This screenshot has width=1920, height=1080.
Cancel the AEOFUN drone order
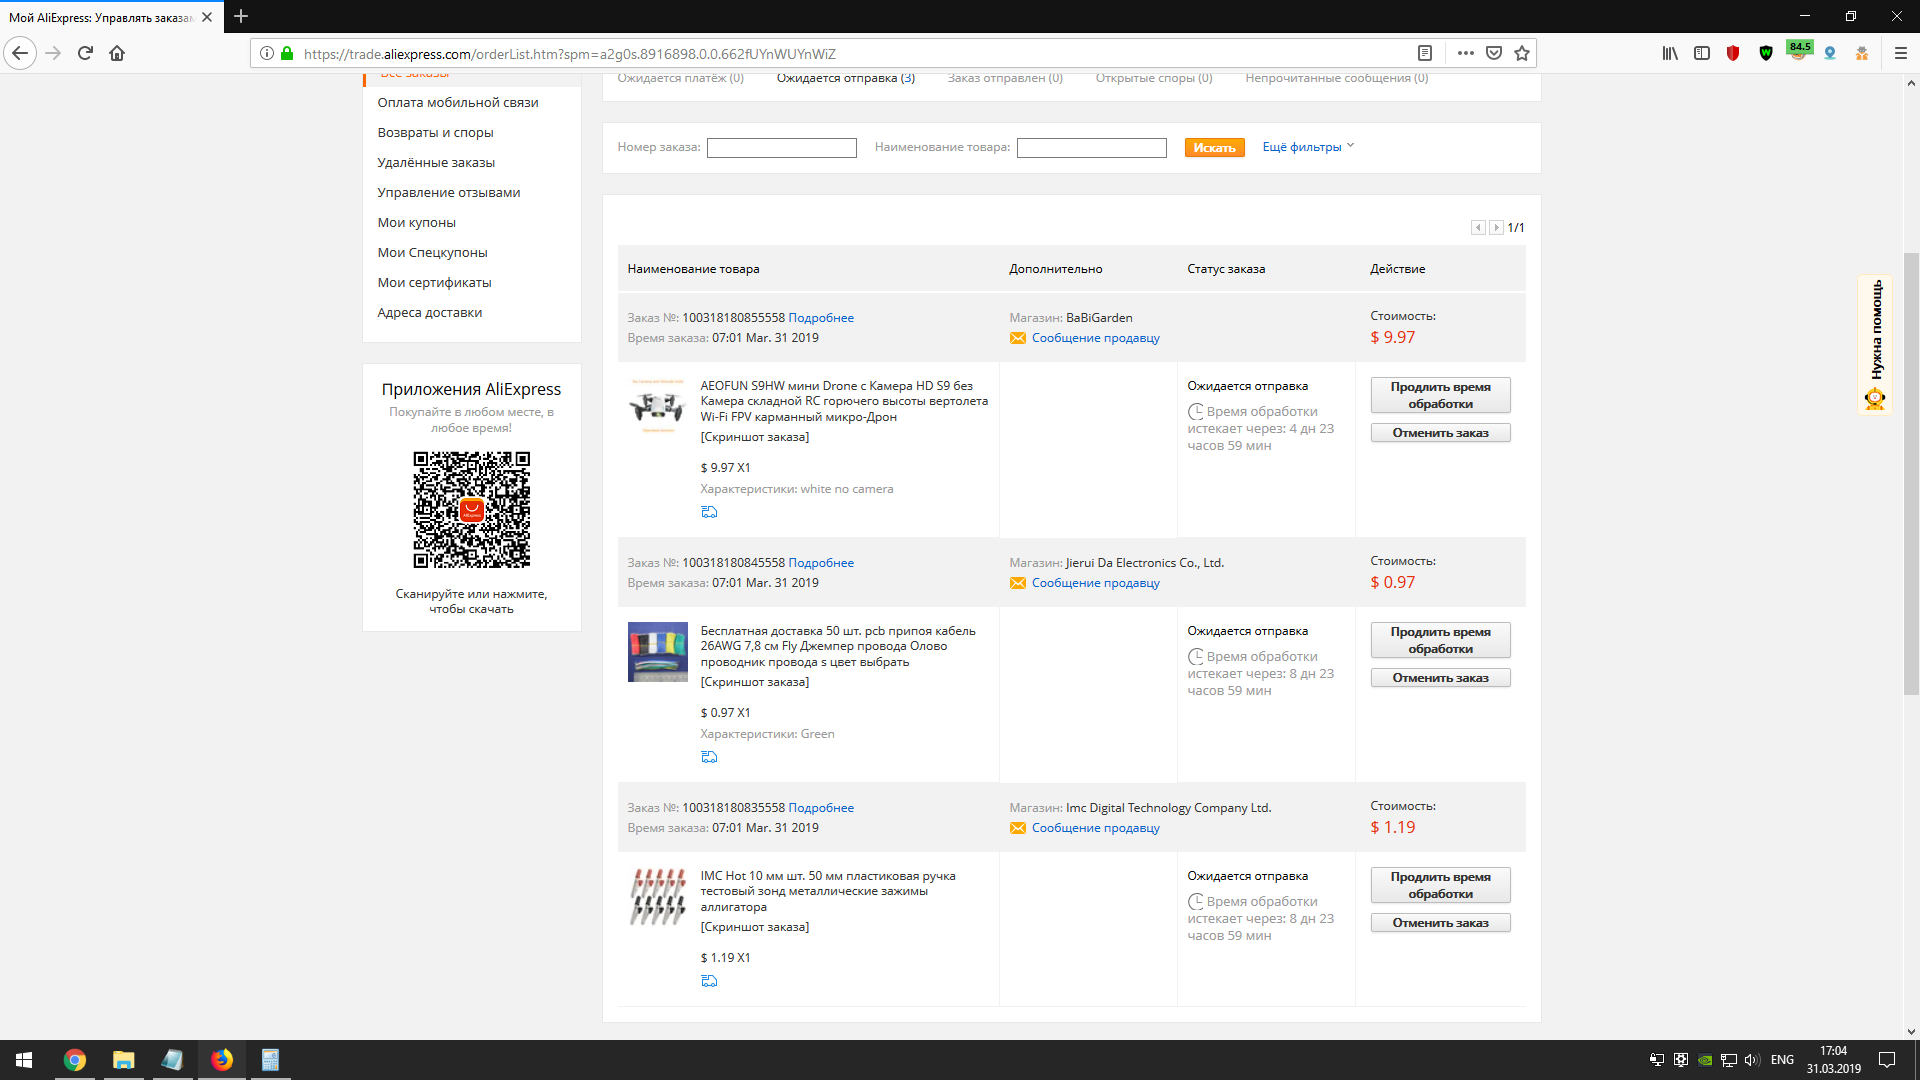tap(1440, 433)
